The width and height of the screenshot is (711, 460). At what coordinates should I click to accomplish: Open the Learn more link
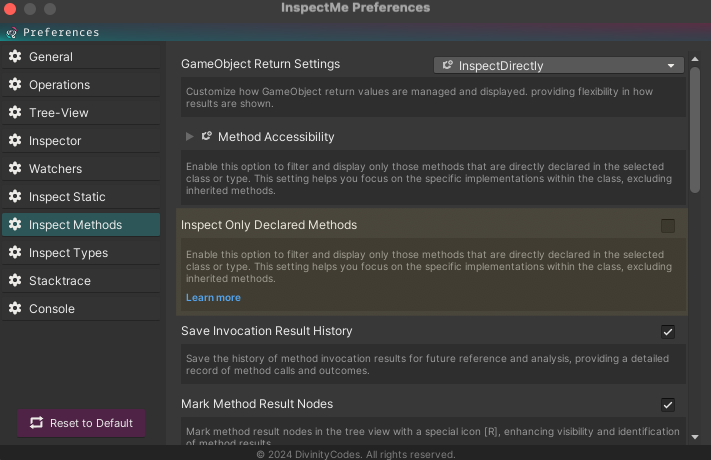(213, 298)
